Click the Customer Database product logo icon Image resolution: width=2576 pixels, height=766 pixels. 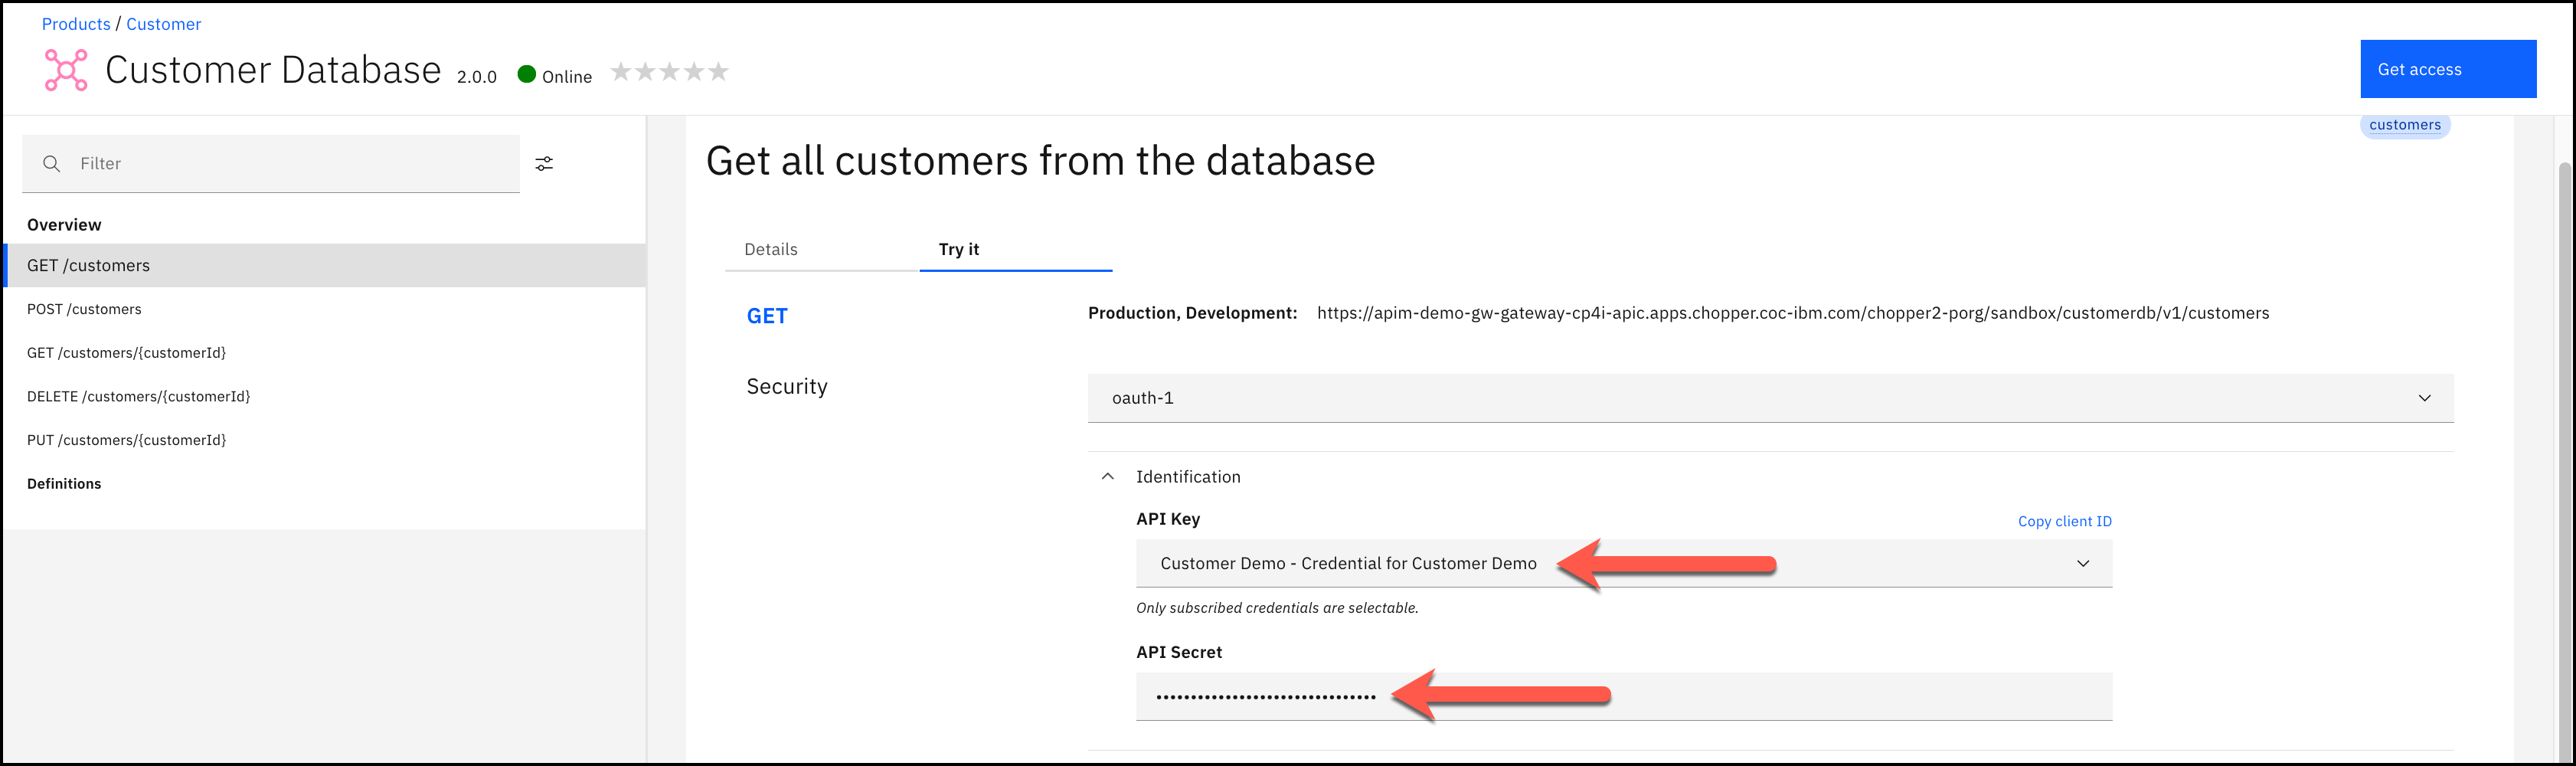[x=66, y=70]
